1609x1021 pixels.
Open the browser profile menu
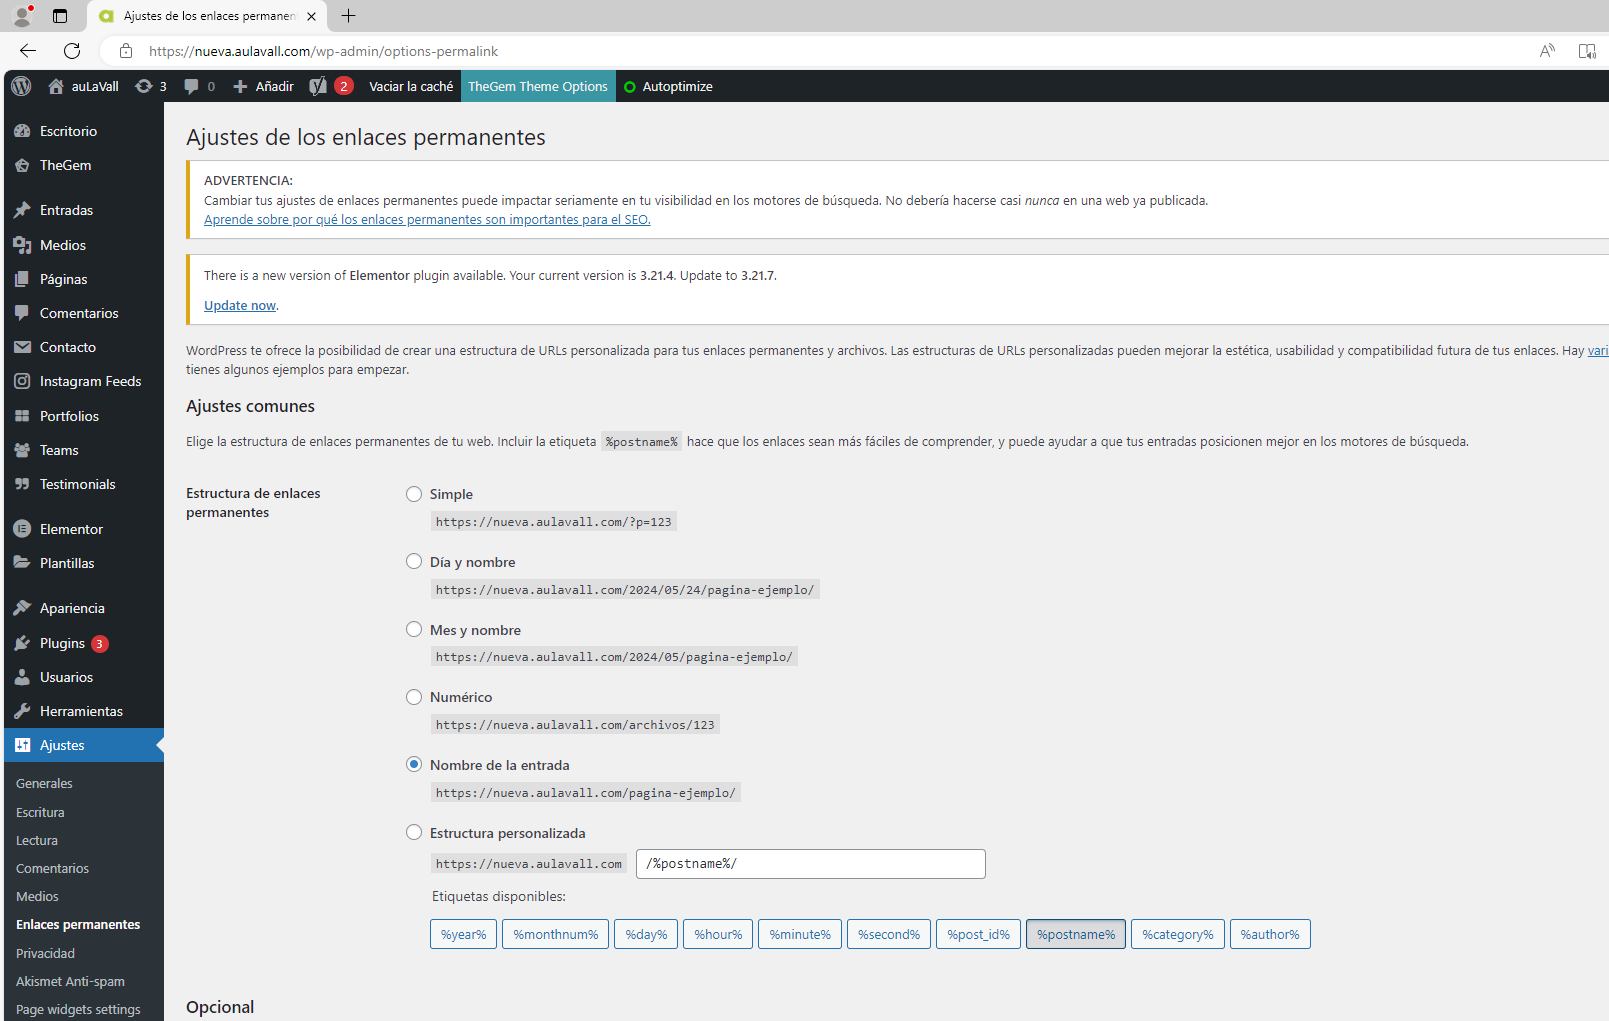22,16
